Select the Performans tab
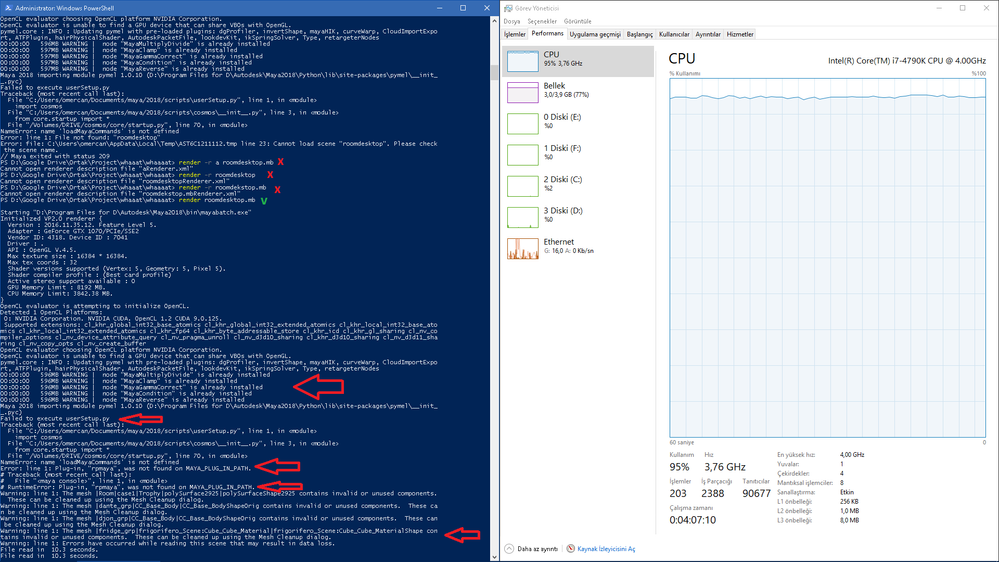The image size is (999, 562). pos(547,34)
